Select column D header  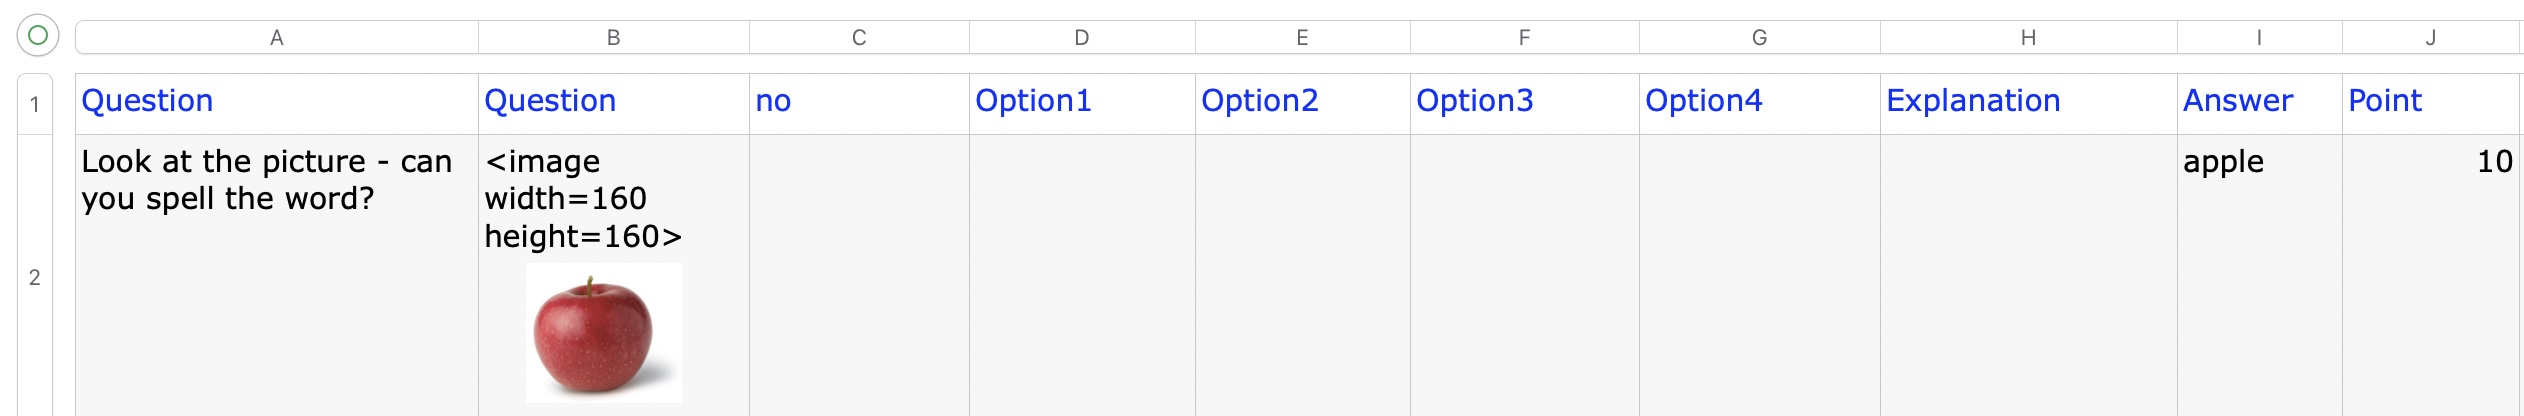[x=1082, y=38]
